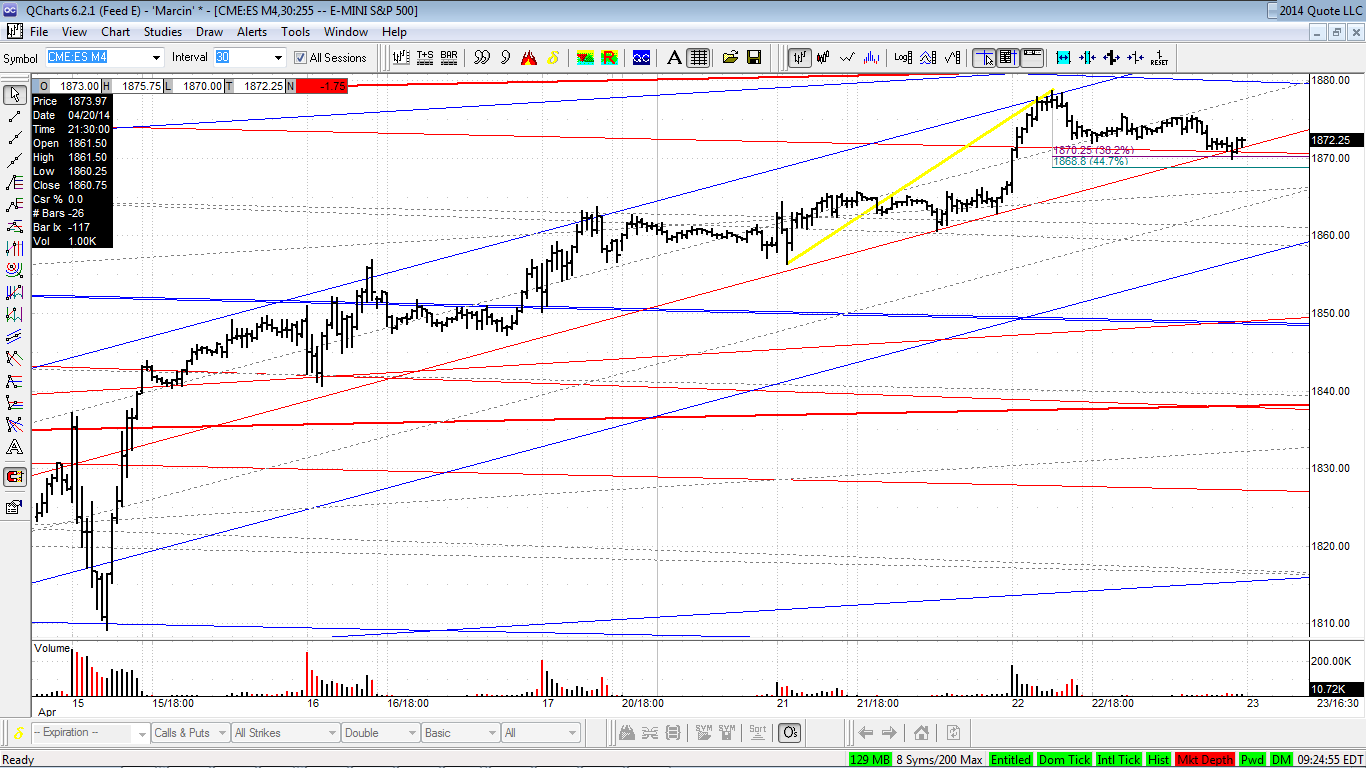1366x768 pixels.
Task: Click the Mkt Depth status indicator
Action: 1205,760
